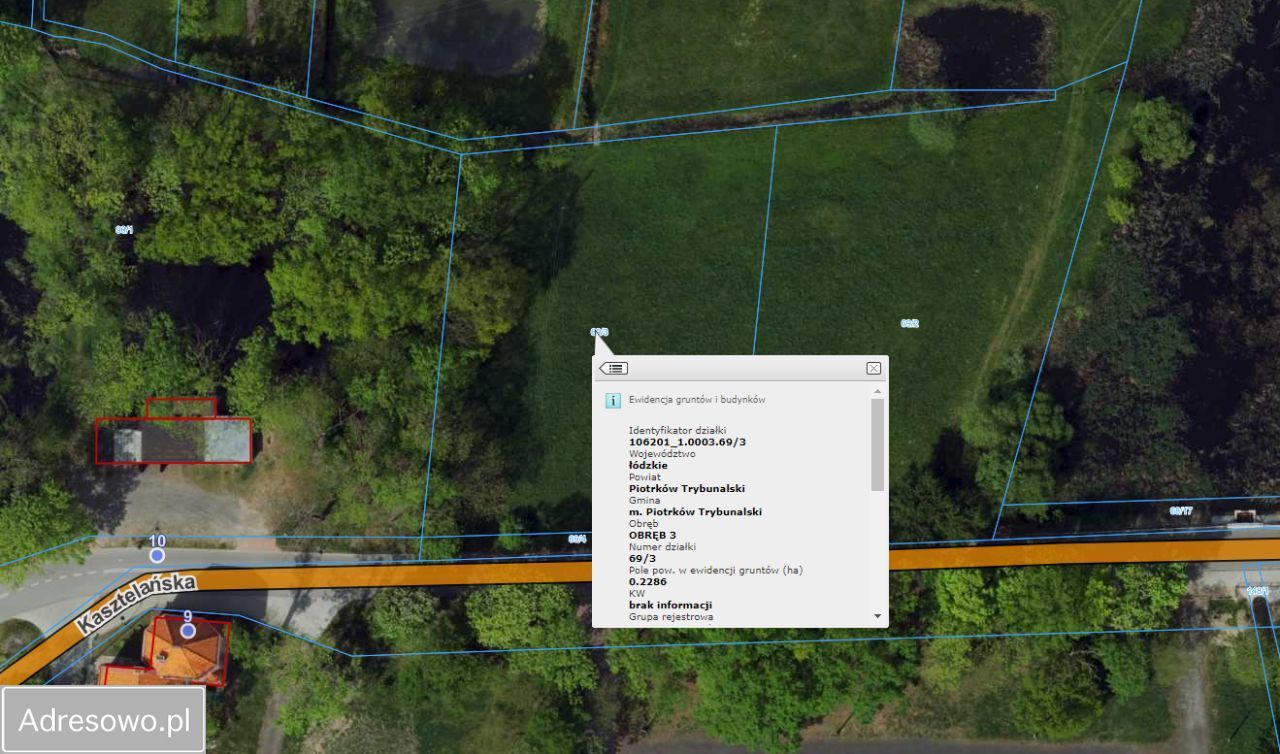This screenshot has width=1280, height=754.
Task: Select address point number 9 on map
Action: tap(188, 630)
